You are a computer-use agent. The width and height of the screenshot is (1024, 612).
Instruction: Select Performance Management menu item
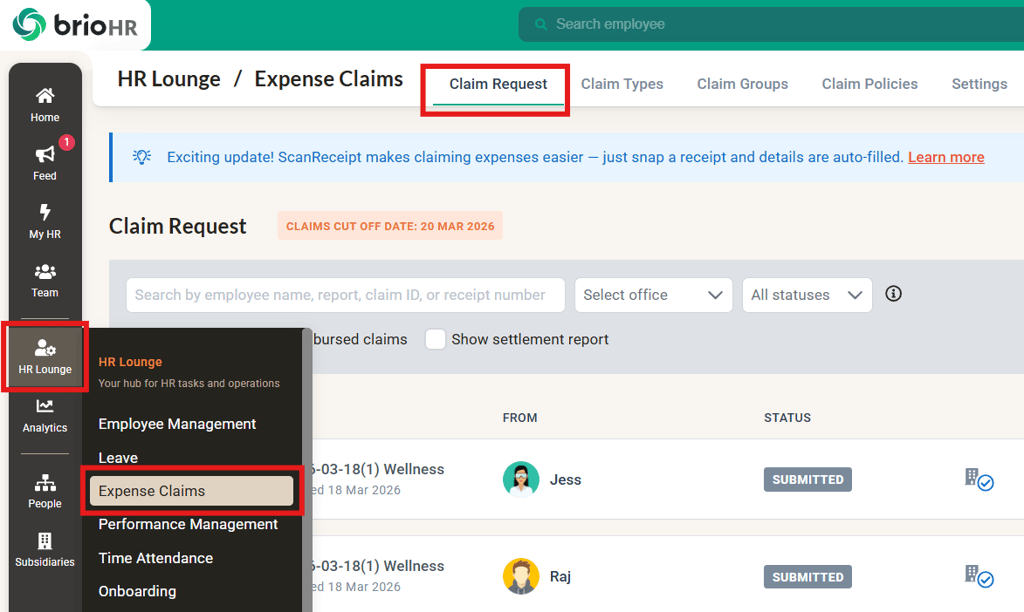tap(188, 524)
